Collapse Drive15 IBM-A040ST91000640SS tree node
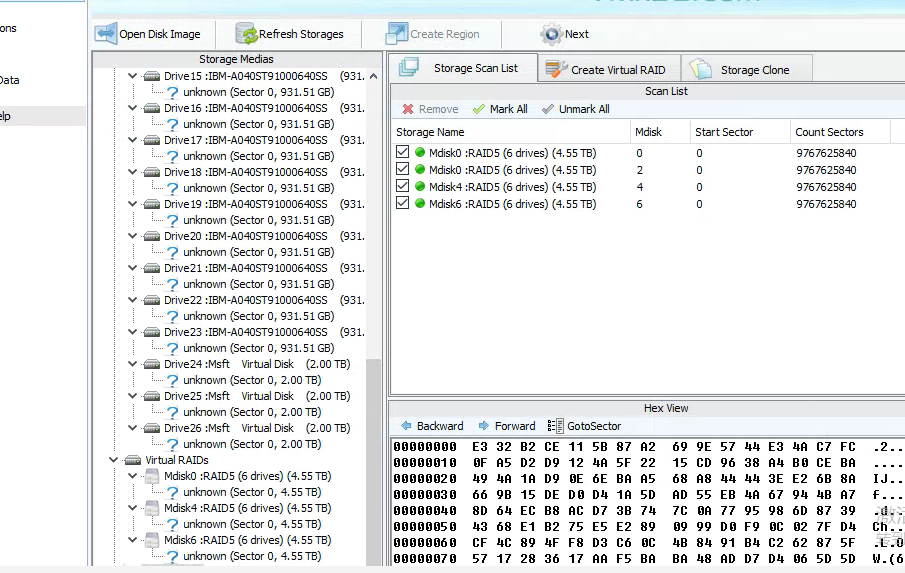The image size is (905, 573). click(x=132, y=76)
